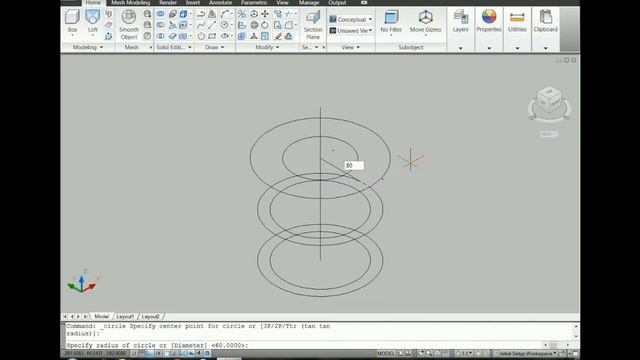Select the Line draw tool

click(212, 25)
